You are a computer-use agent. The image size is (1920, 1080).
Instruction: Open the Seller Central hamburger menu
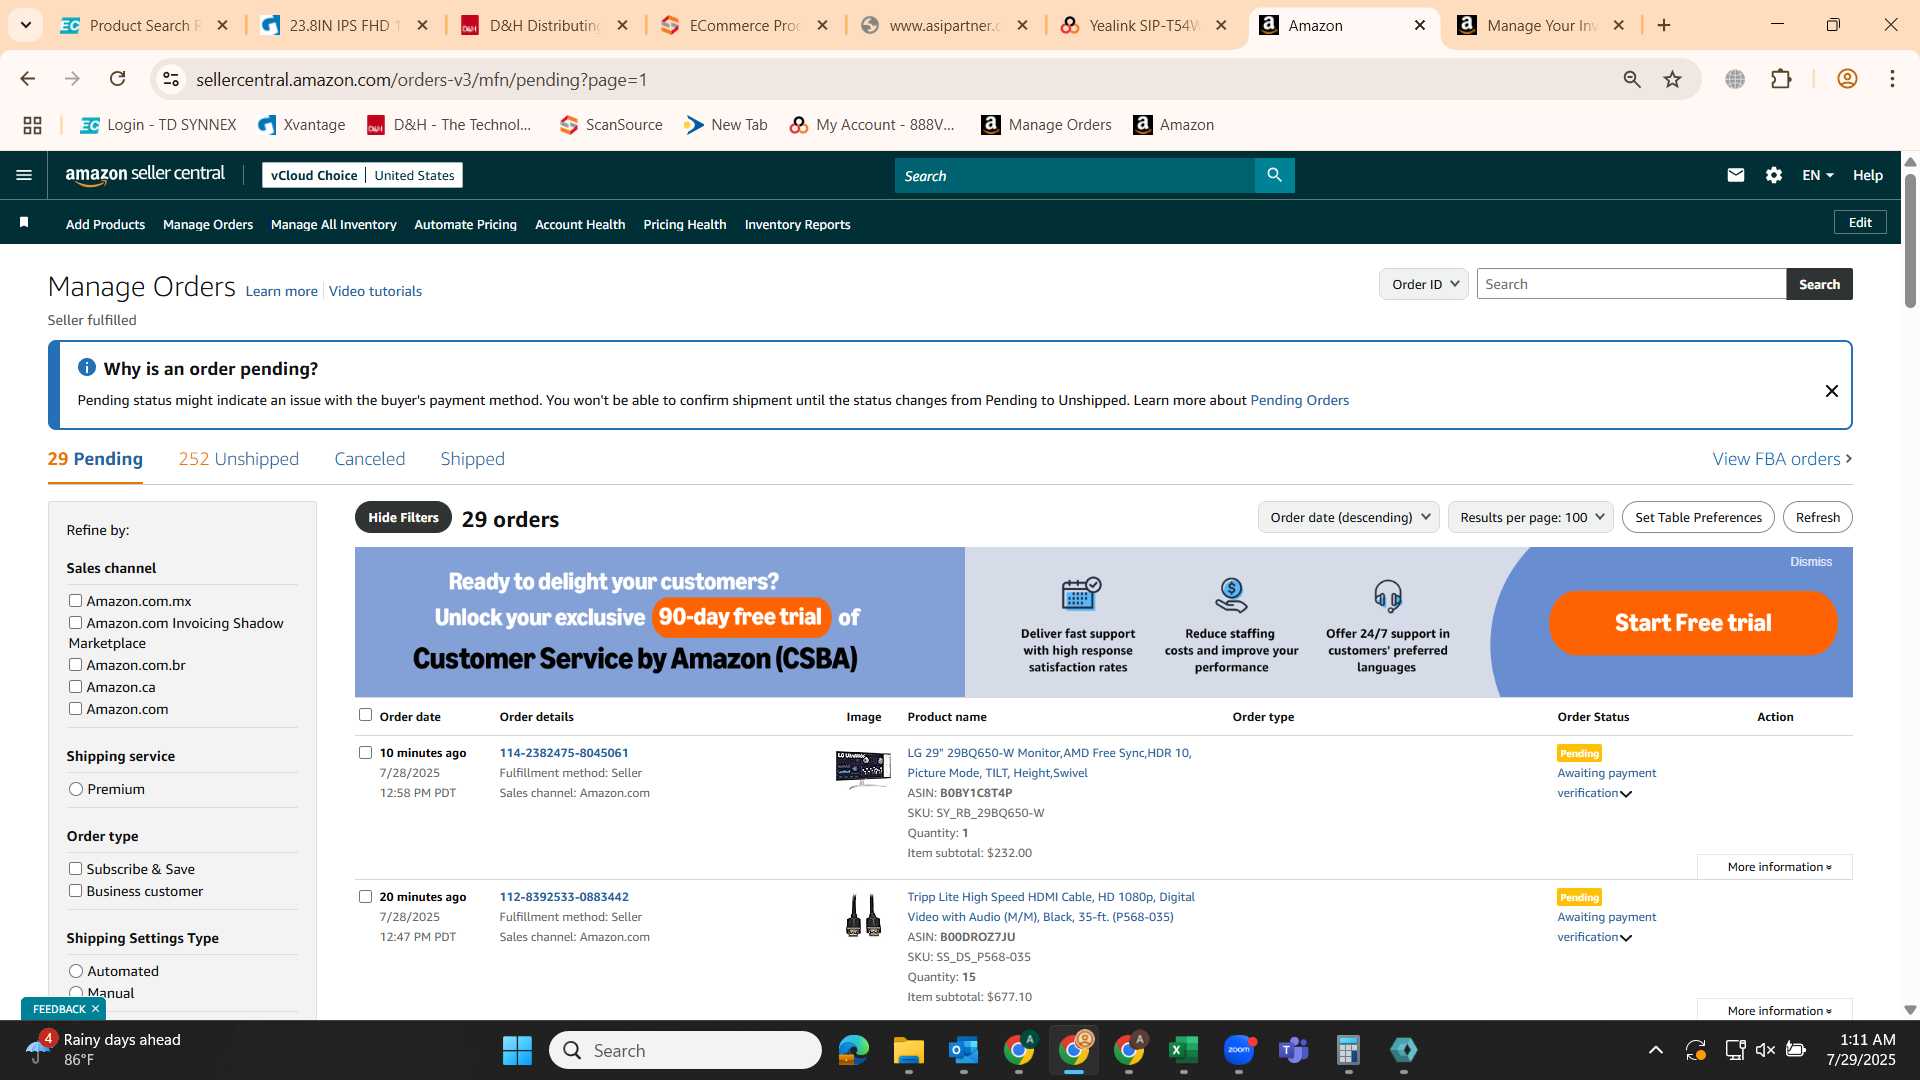coord(24,175)
